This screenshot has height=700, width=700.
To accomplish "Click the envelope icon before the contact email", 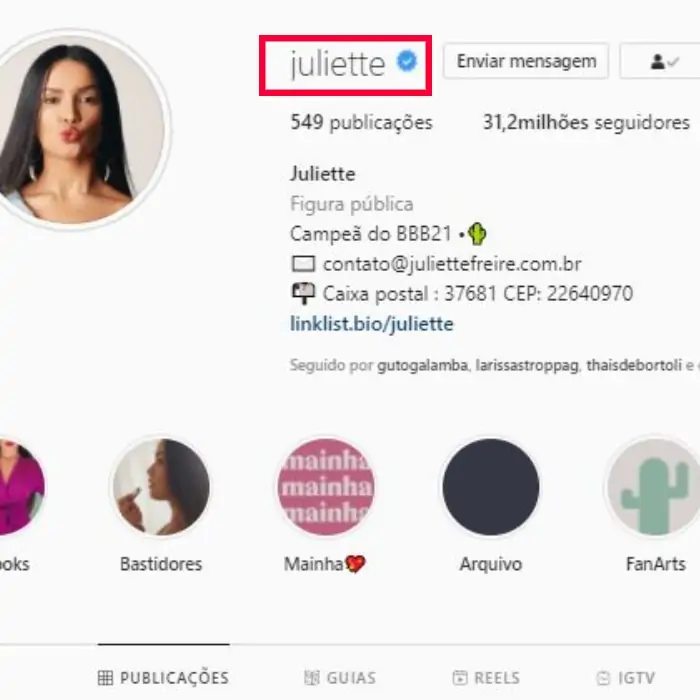I will click(304, 264).
